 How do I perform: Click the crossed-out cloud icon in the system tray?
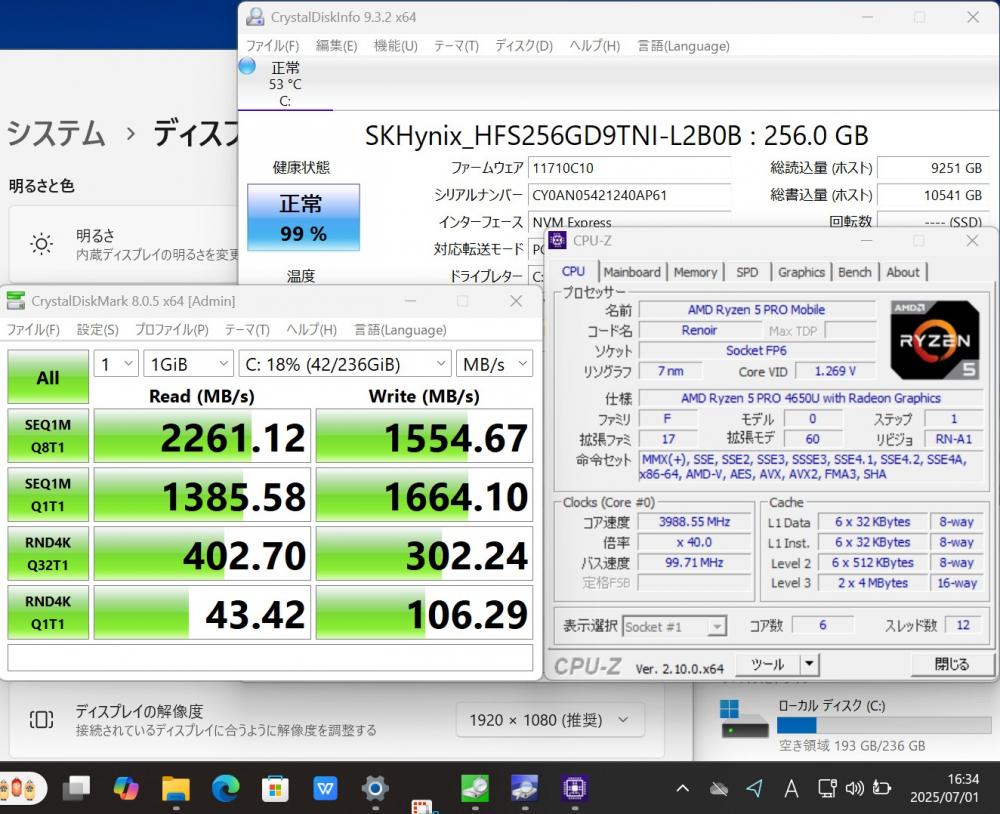coord(719,789)
